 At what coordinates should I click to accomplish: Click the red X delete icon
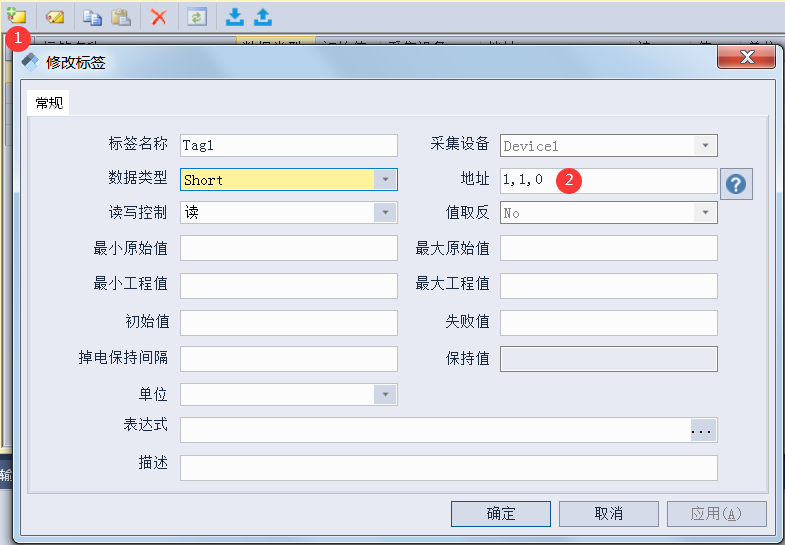159,17
